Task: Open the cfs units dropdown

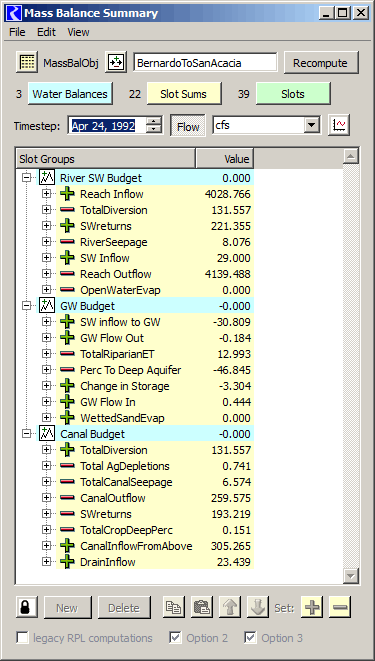Action: (312, 125)
